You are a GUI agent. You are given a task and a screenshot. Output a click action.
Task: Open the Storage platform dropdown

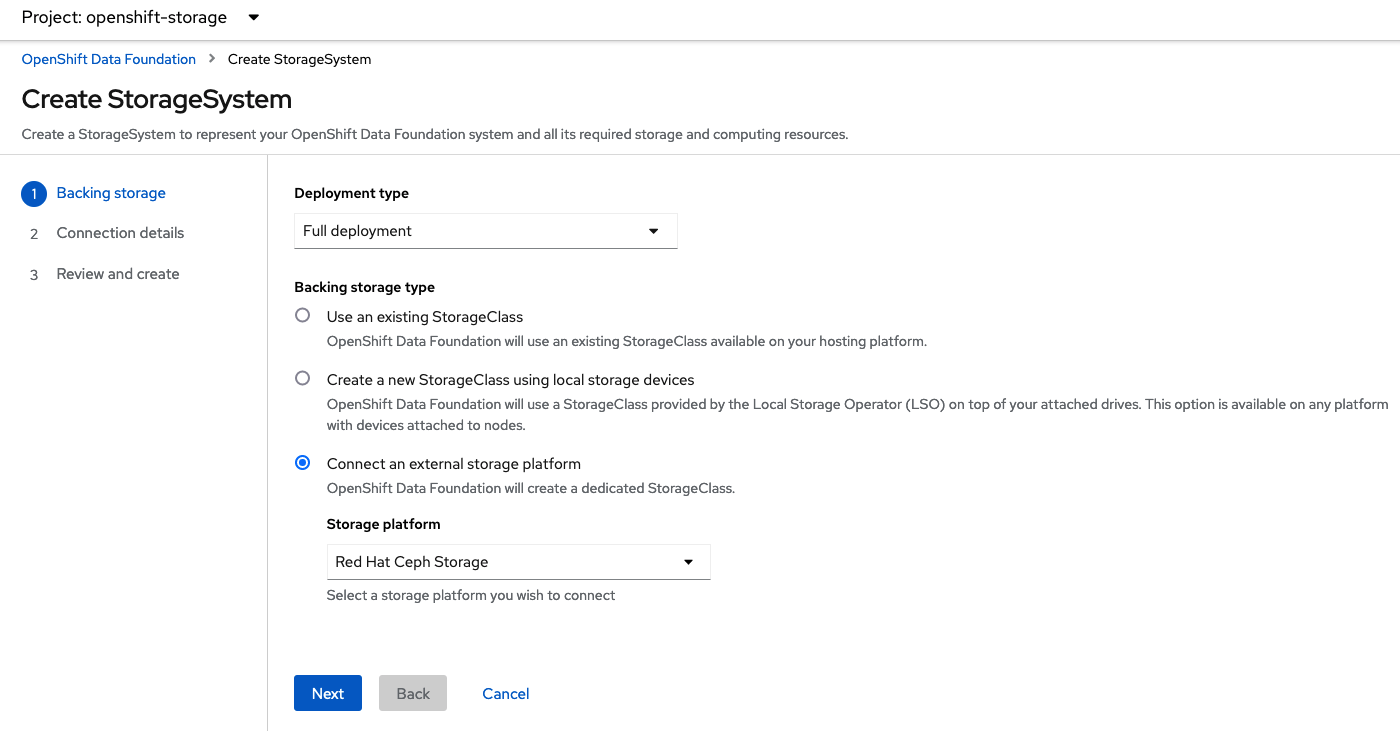(518, 562)
